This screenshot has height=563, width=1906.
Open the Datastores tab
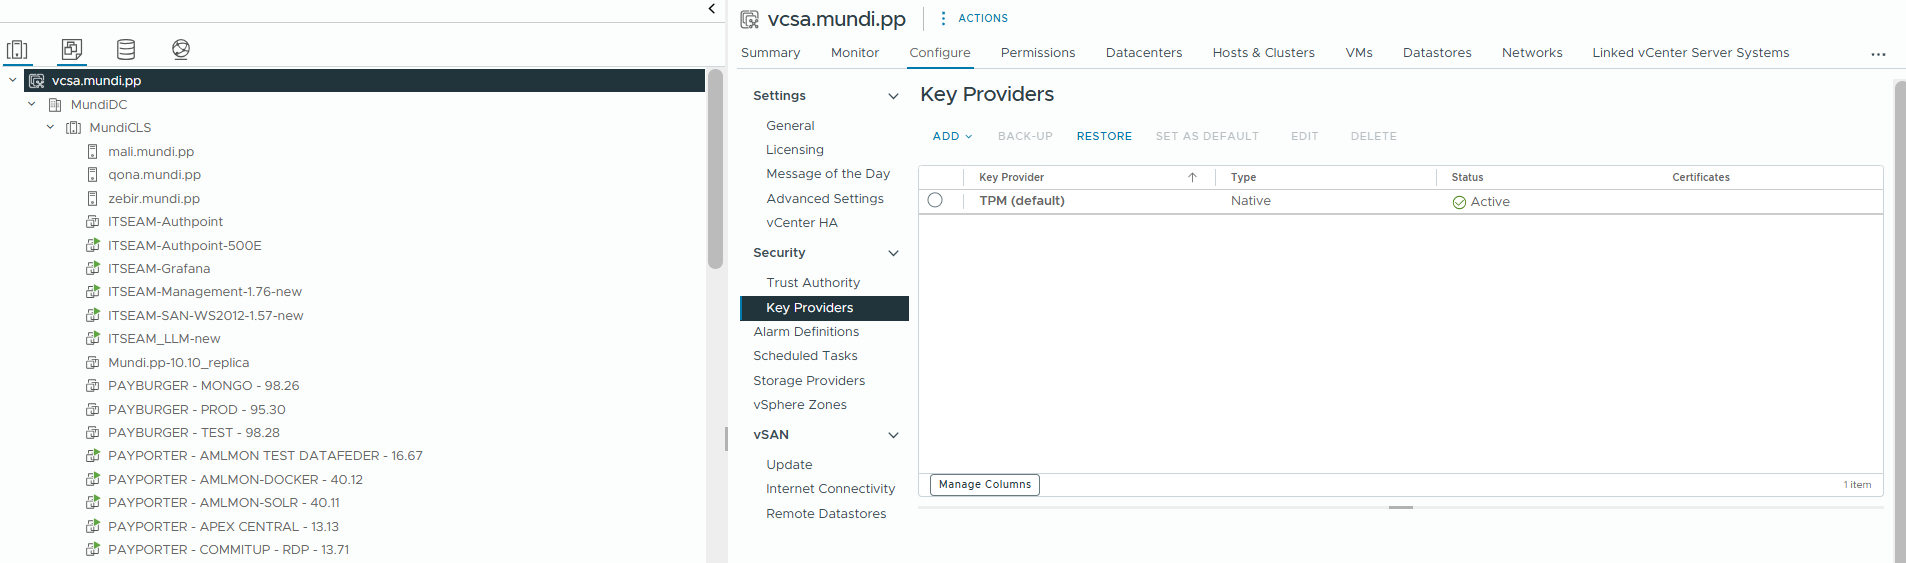tap(1436, 53)
